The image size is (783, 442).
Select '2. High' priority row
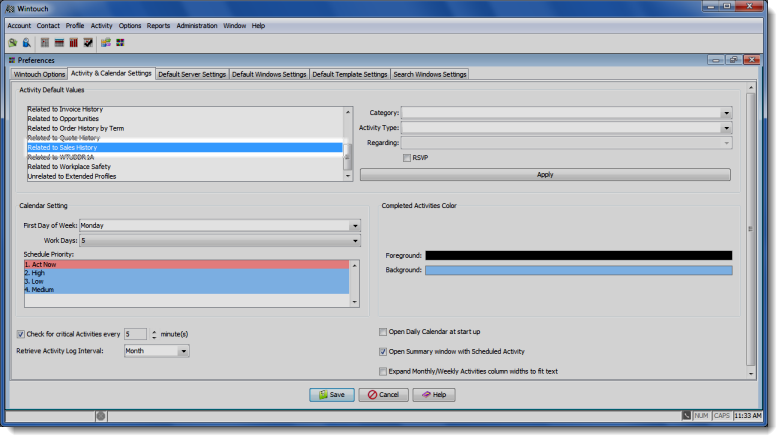187,273
